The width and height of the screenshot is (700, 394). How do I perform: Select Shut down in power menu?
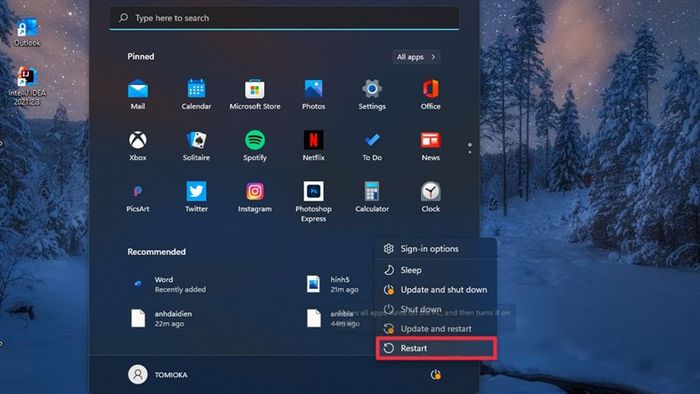pos(436,309)
